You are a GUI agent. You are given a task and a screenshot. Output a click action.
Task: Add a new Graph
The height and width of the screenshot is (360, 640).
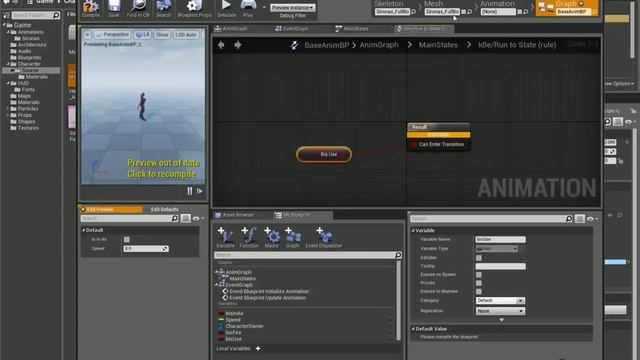point(293,238)
